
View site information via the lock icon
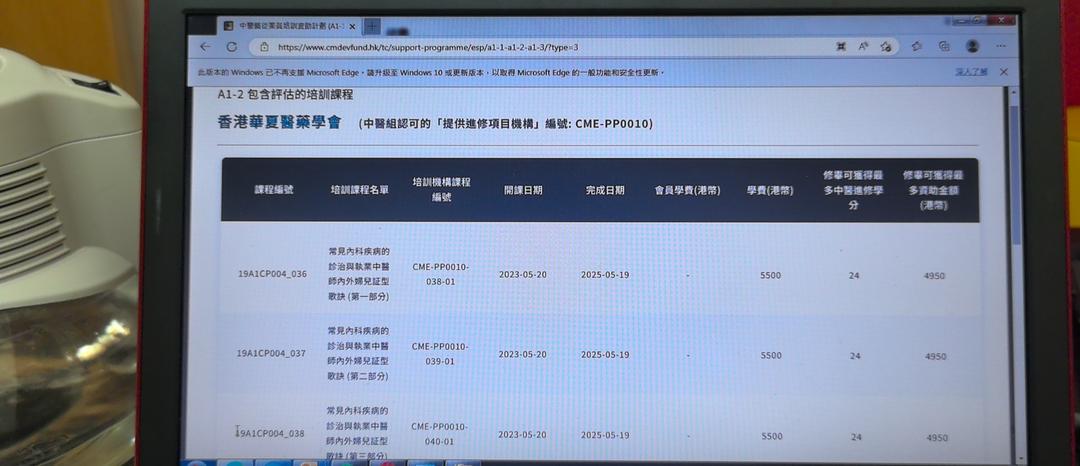click(264, 47)
